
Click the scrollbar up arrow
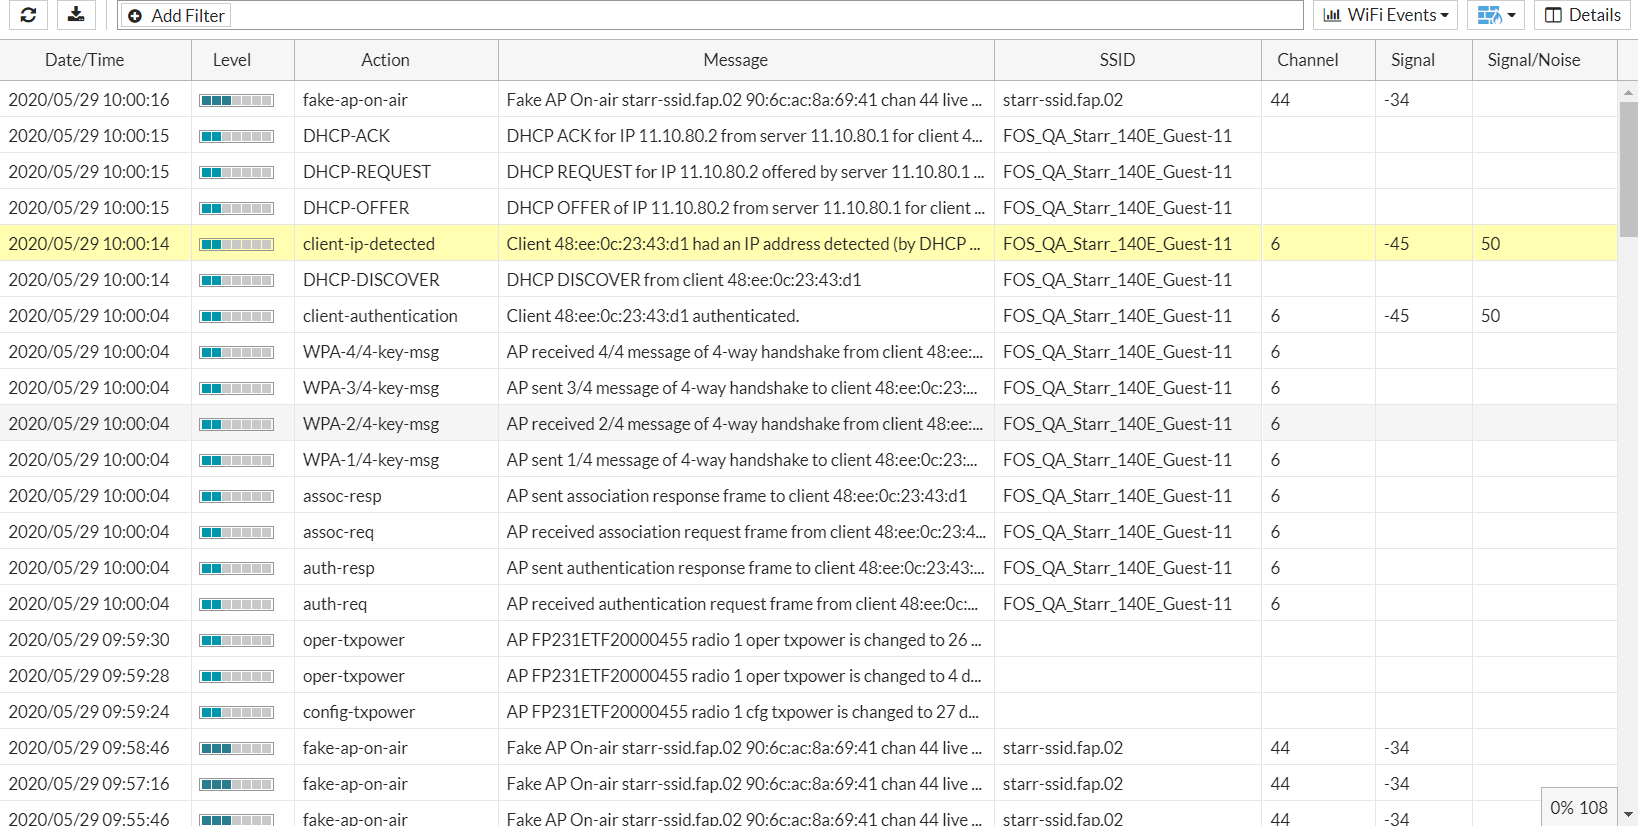click(x=1628, y=92)
